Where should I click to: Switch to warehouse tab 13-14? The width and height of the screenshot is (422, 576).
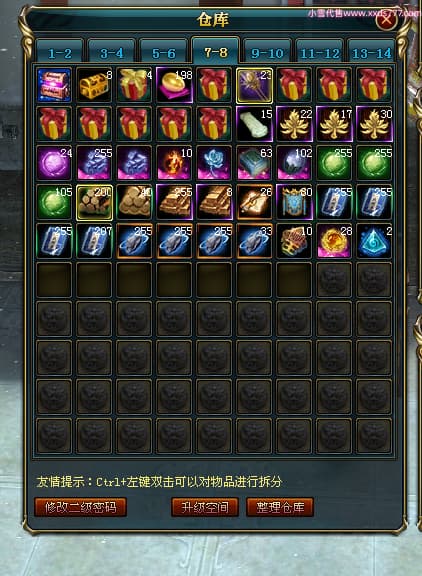[371, 53]
